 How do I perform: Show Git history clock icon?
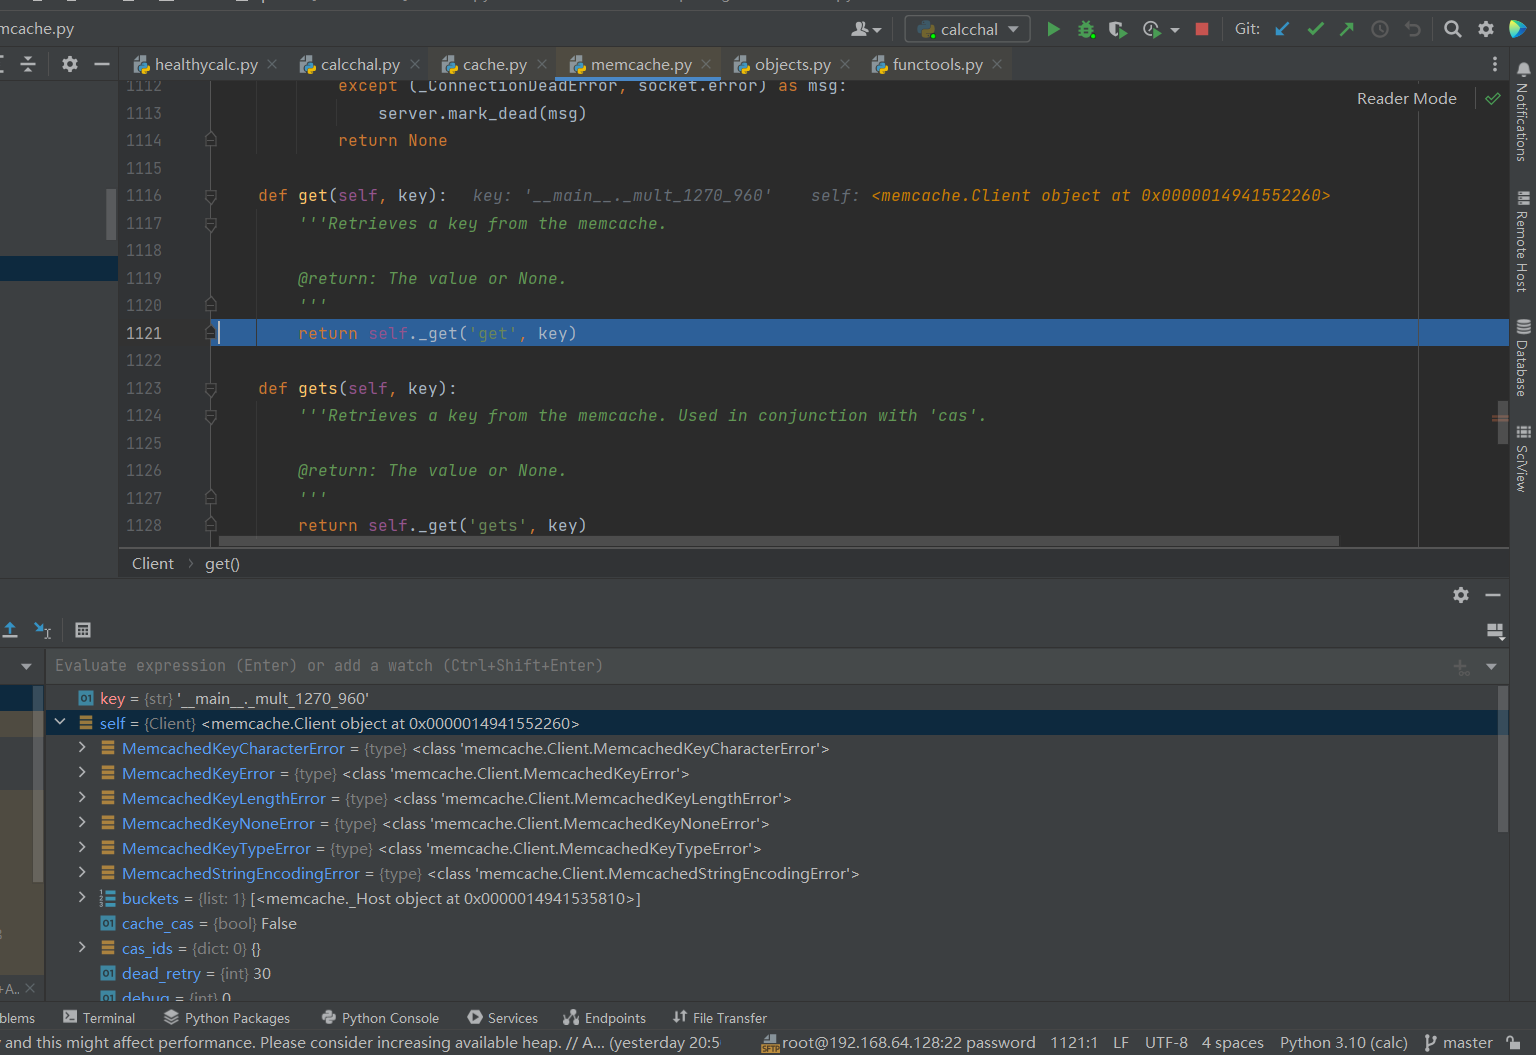tap(1380, 29)
